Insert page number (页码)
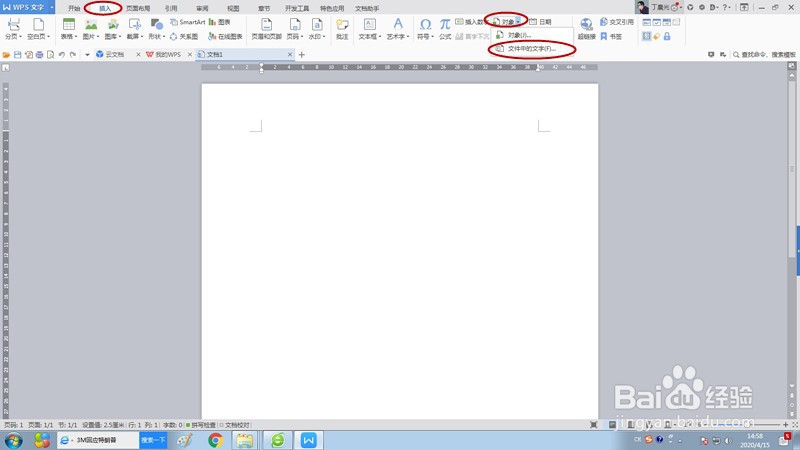 tap(294, 29)
